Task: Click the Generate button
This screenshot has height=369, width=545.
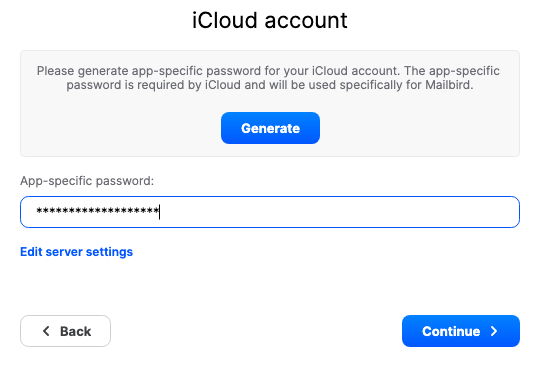Action: [270, 128]
